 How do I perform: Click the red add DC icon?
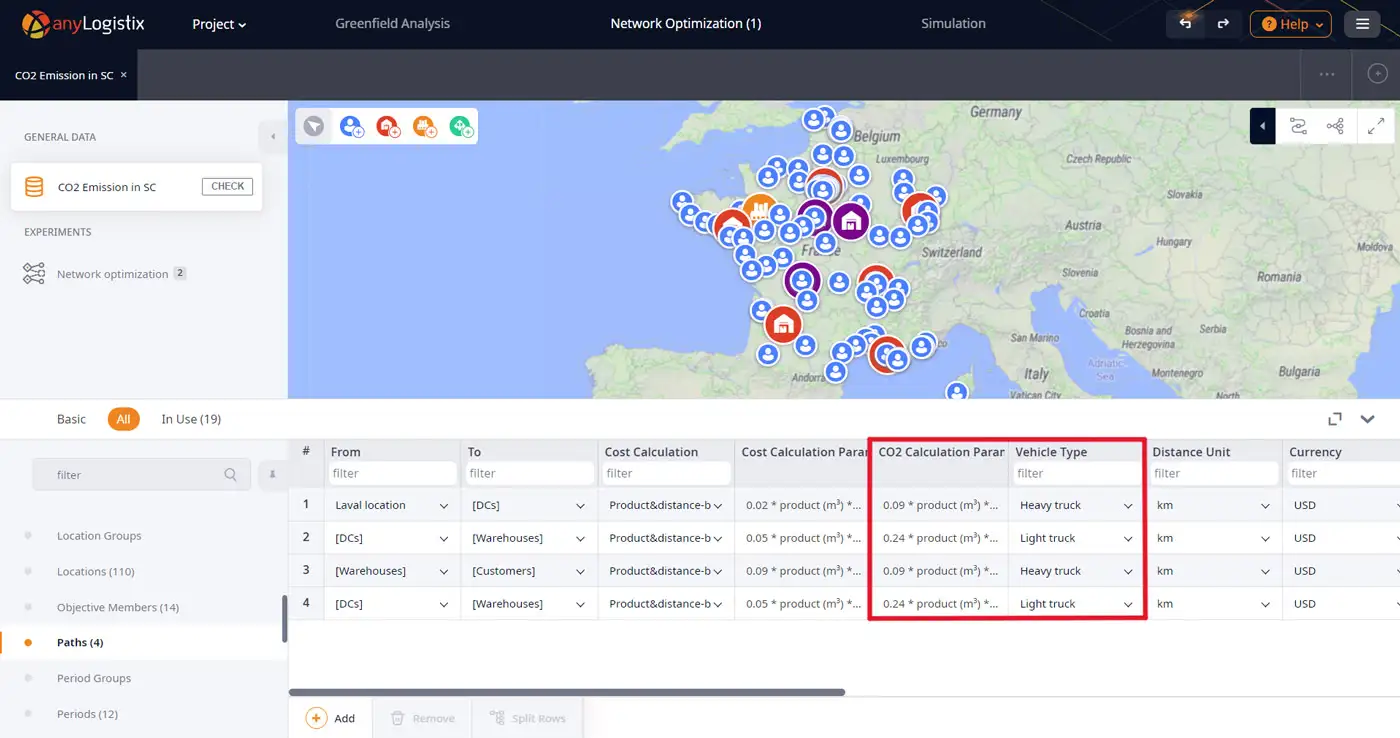(x=387, y=126)
